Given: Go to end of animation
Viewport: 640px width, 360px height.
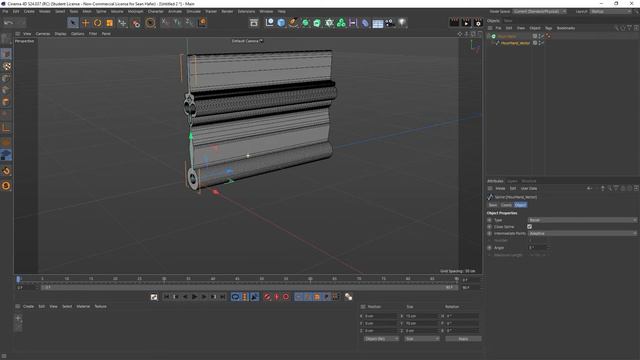Looking at the screenshot, I should (x=222, y=297).
